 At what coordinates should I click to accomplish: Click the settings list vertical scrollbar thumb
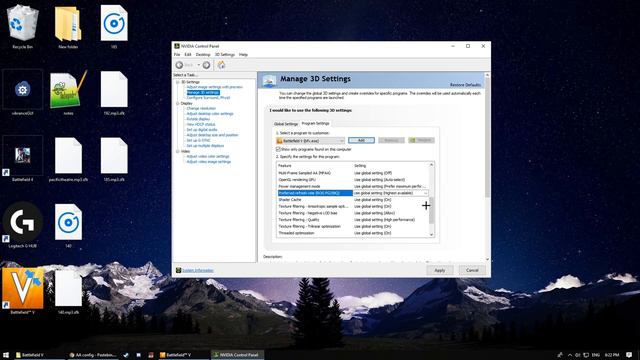point(431,210)
